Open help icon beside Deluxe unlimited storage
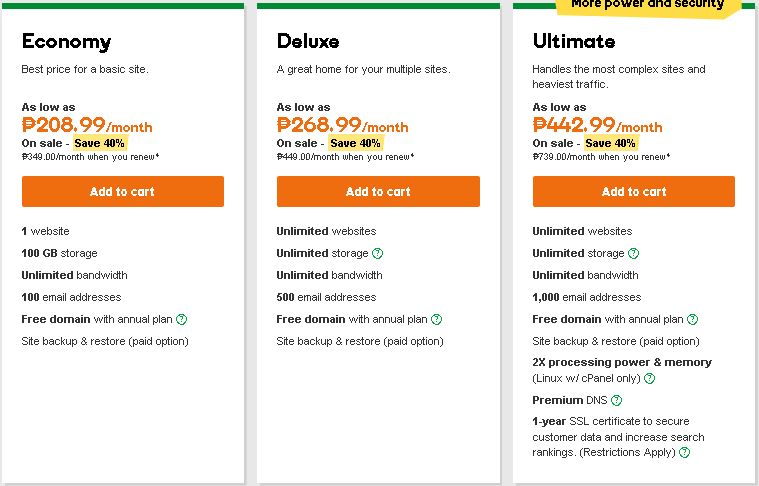 coord(378,253)
